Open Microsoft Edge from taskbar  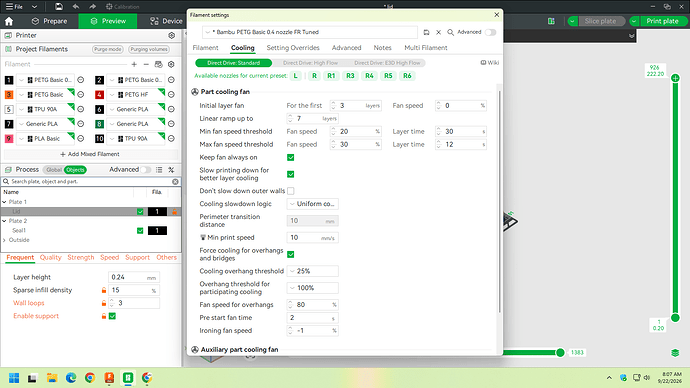coord(71,378)
